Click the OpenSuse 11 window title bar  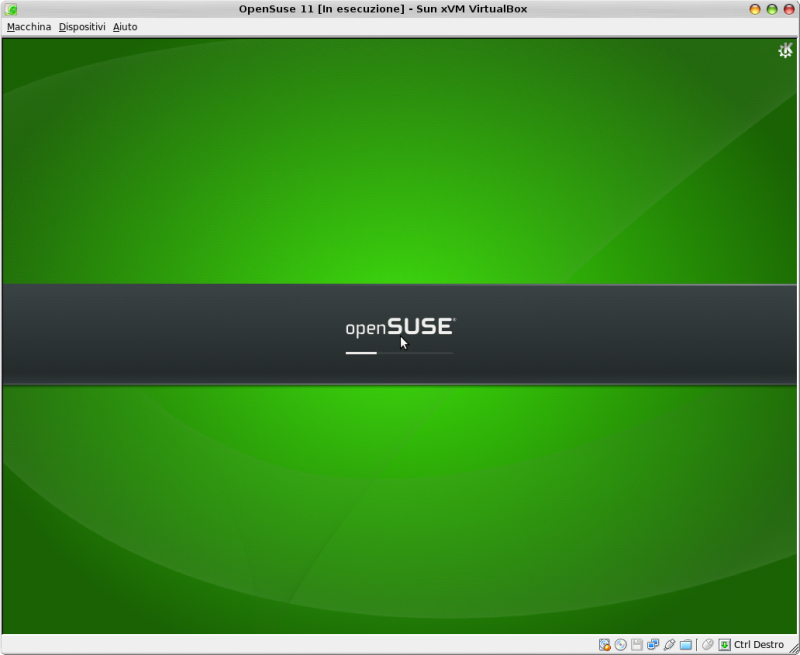click(400, 8)
